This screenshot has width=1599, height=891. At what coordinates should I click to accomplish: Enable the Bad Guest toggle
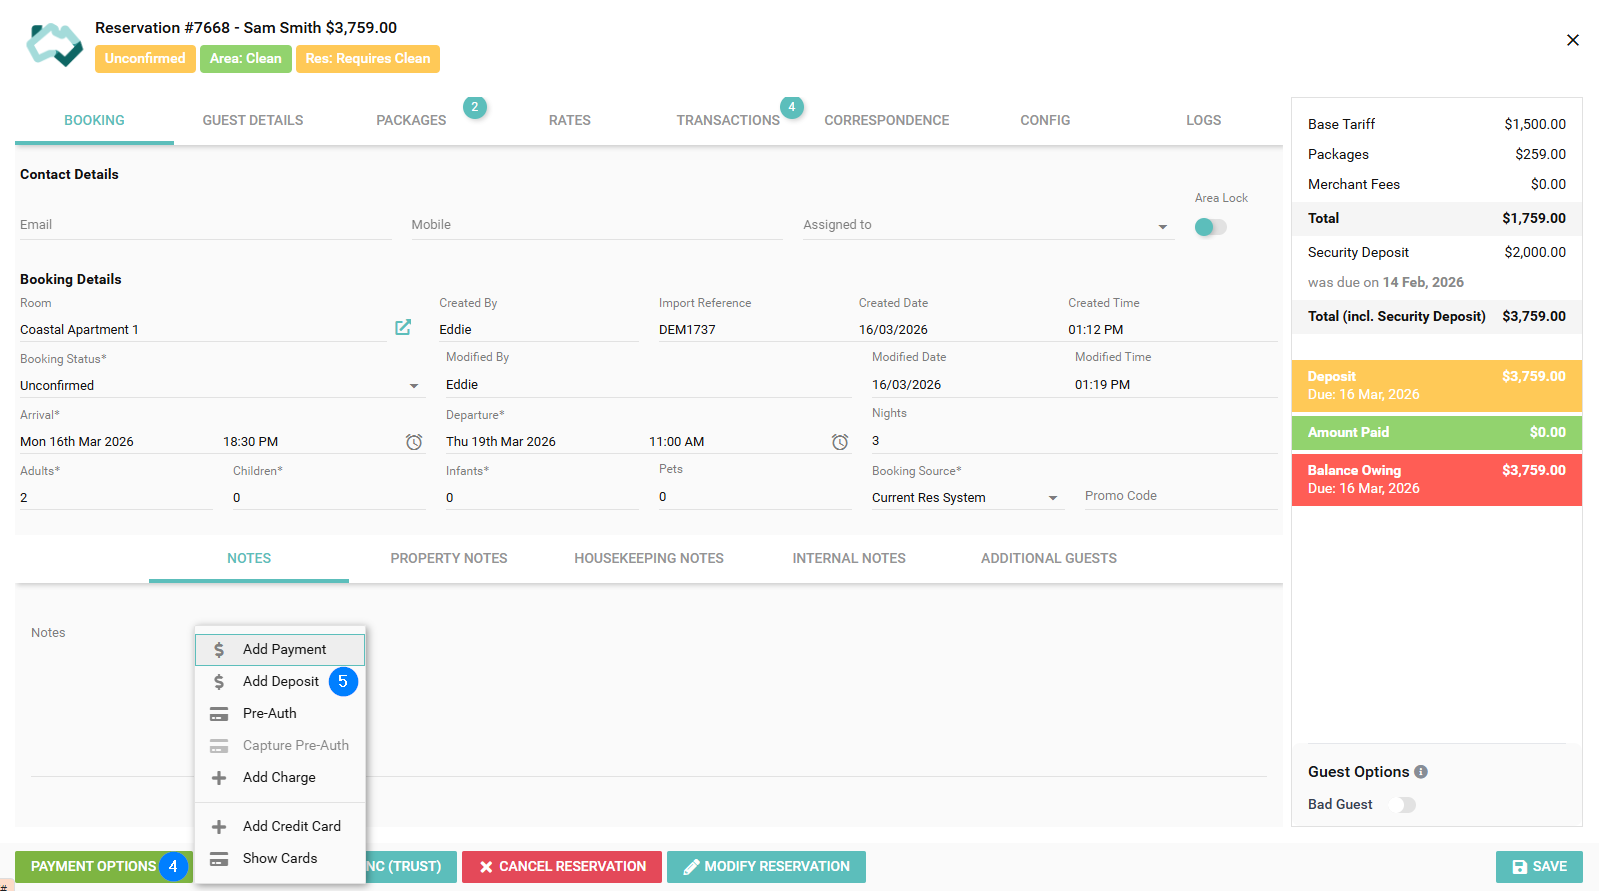click(x=1402, y=805)
